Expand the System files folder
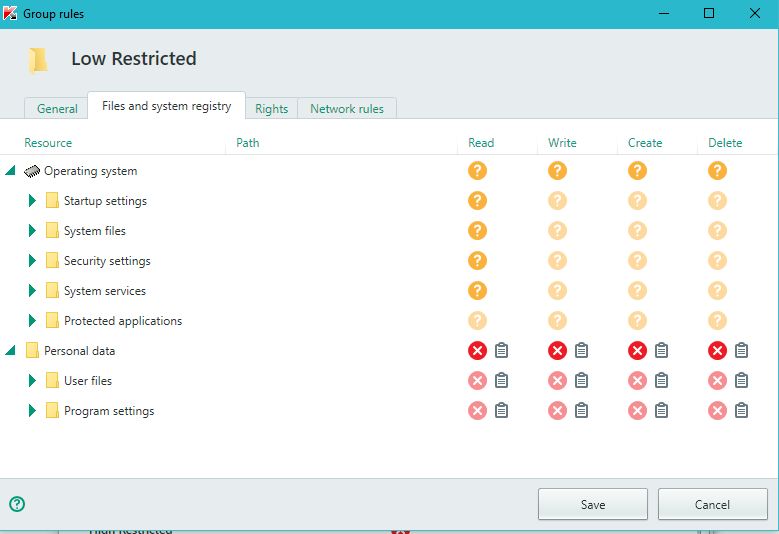Viewport: 779px width, 534px height. (32, 230)
